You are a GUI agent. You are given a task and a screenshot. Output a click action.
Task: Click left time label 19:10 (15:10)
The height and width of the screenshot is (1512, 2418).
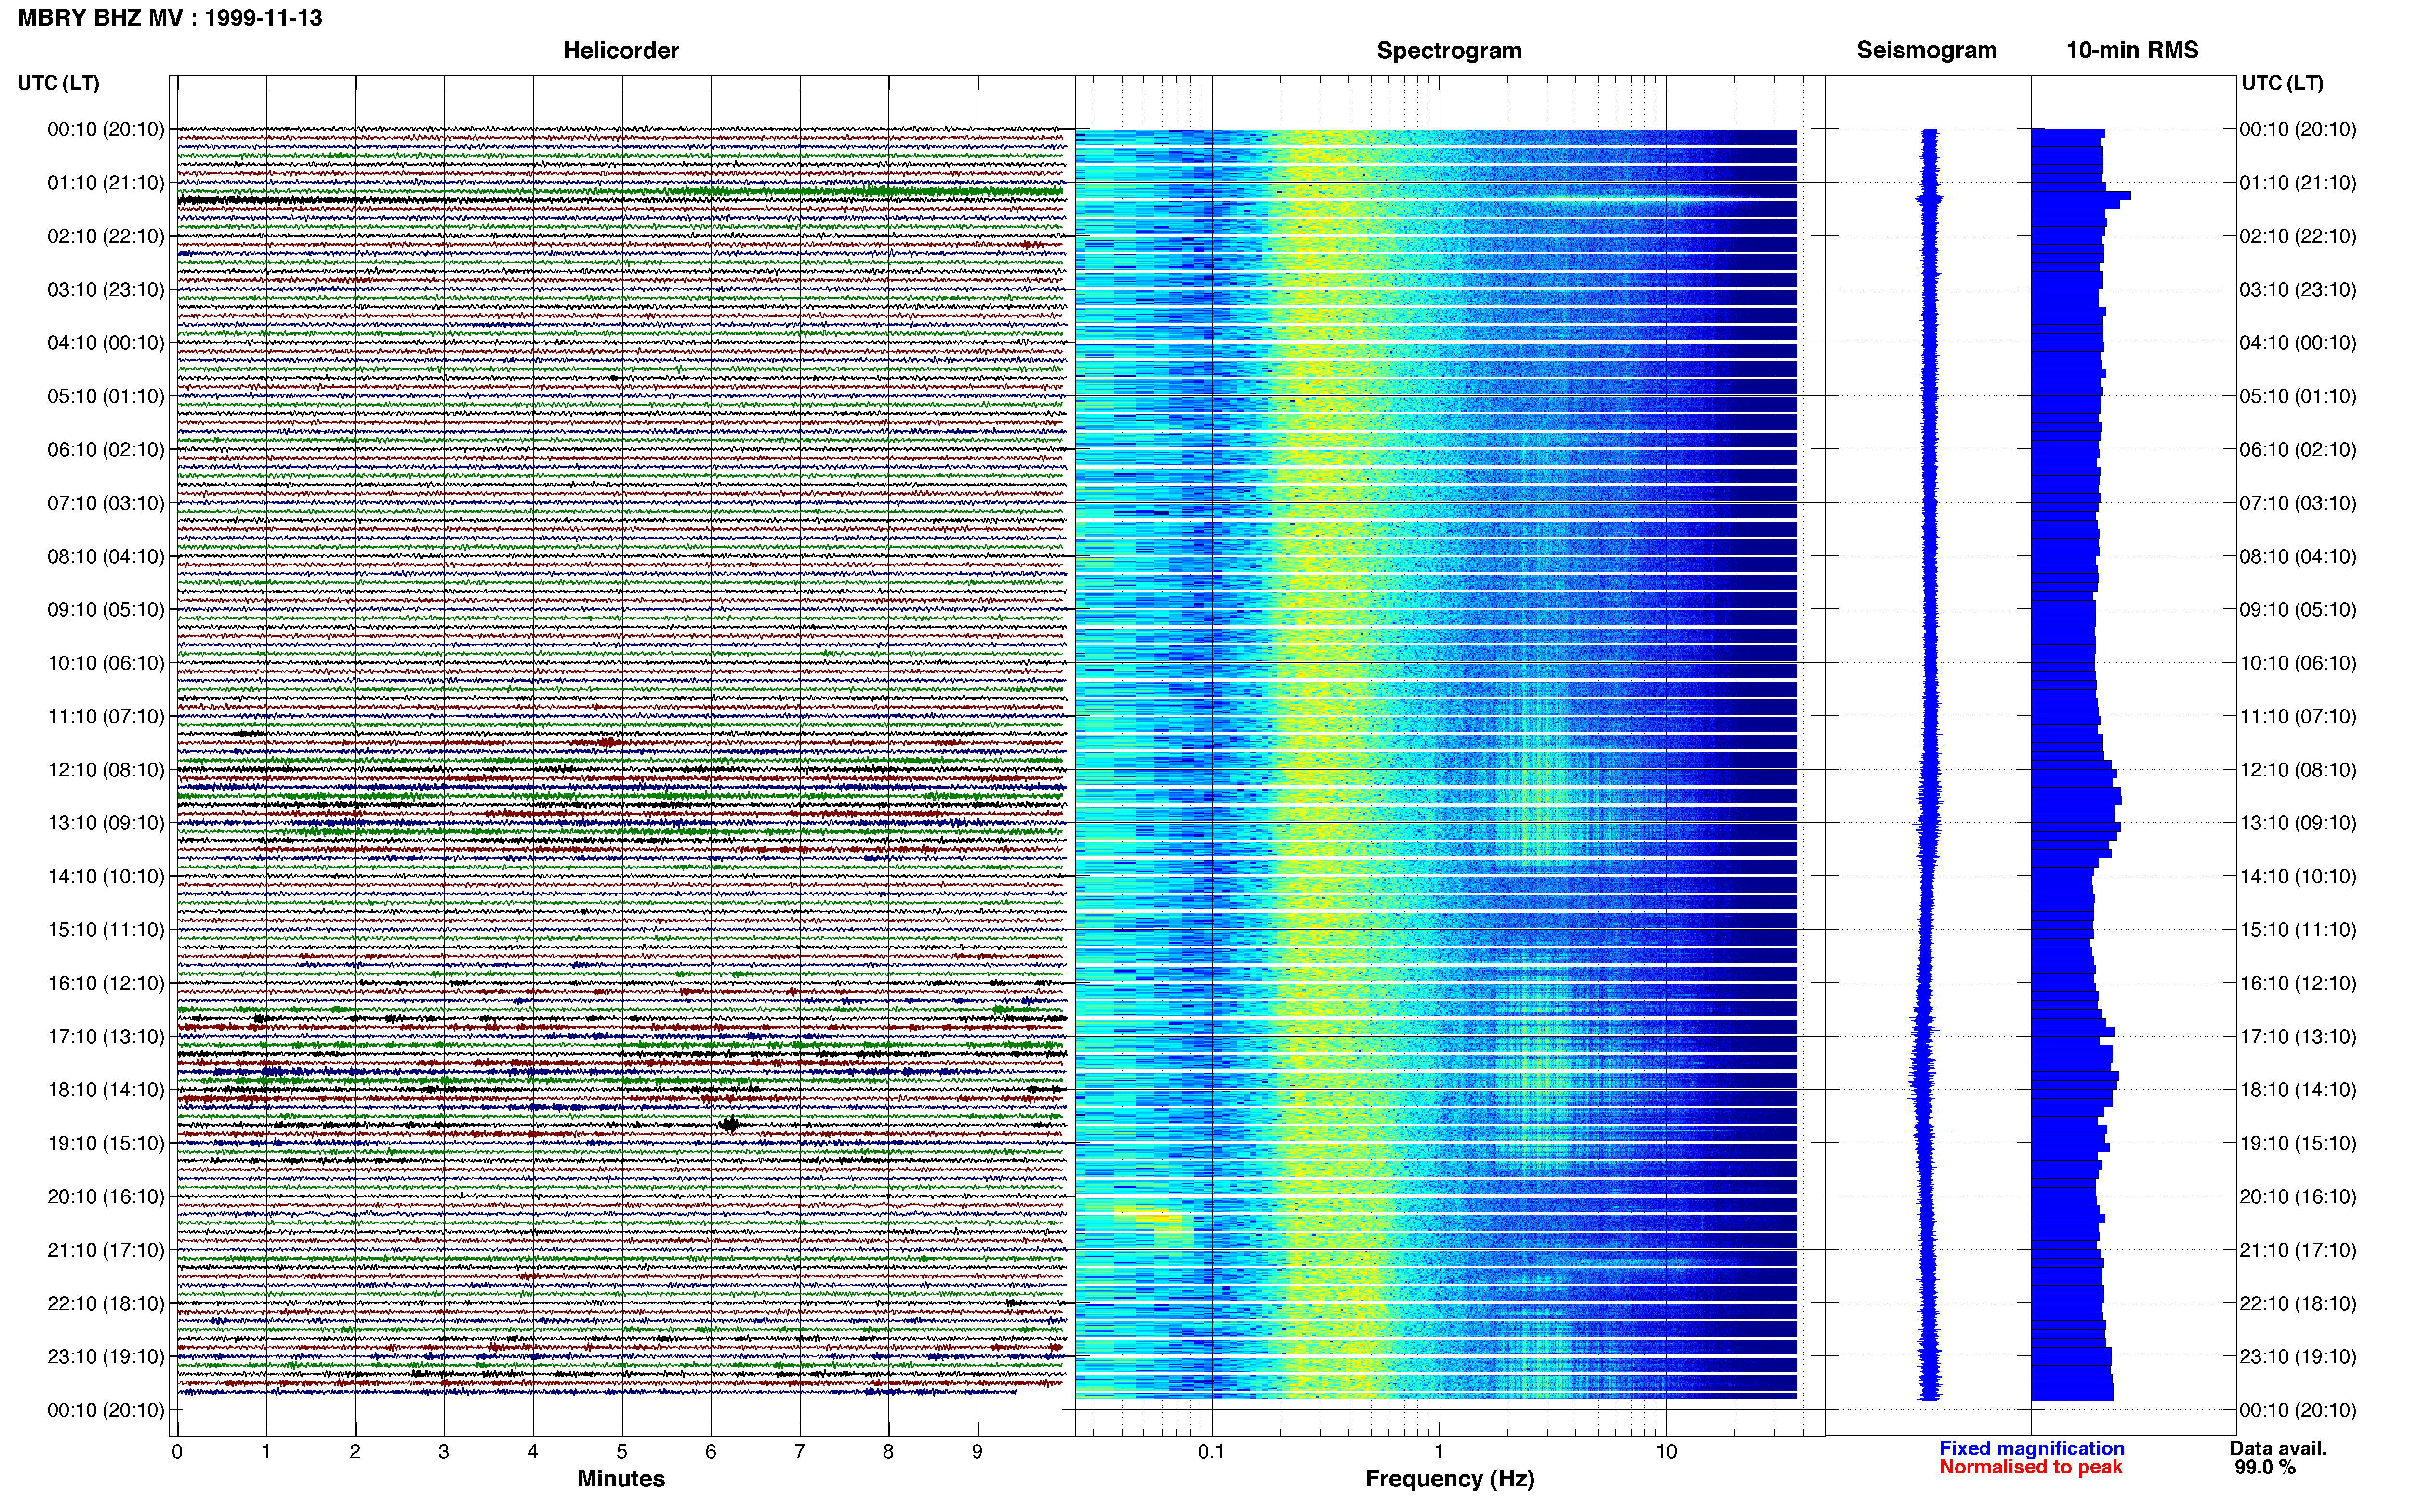105,1143
